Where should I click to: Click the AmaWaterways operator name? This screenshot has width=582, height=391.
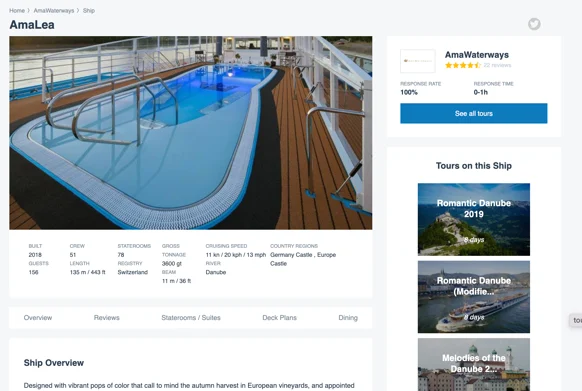477,55
